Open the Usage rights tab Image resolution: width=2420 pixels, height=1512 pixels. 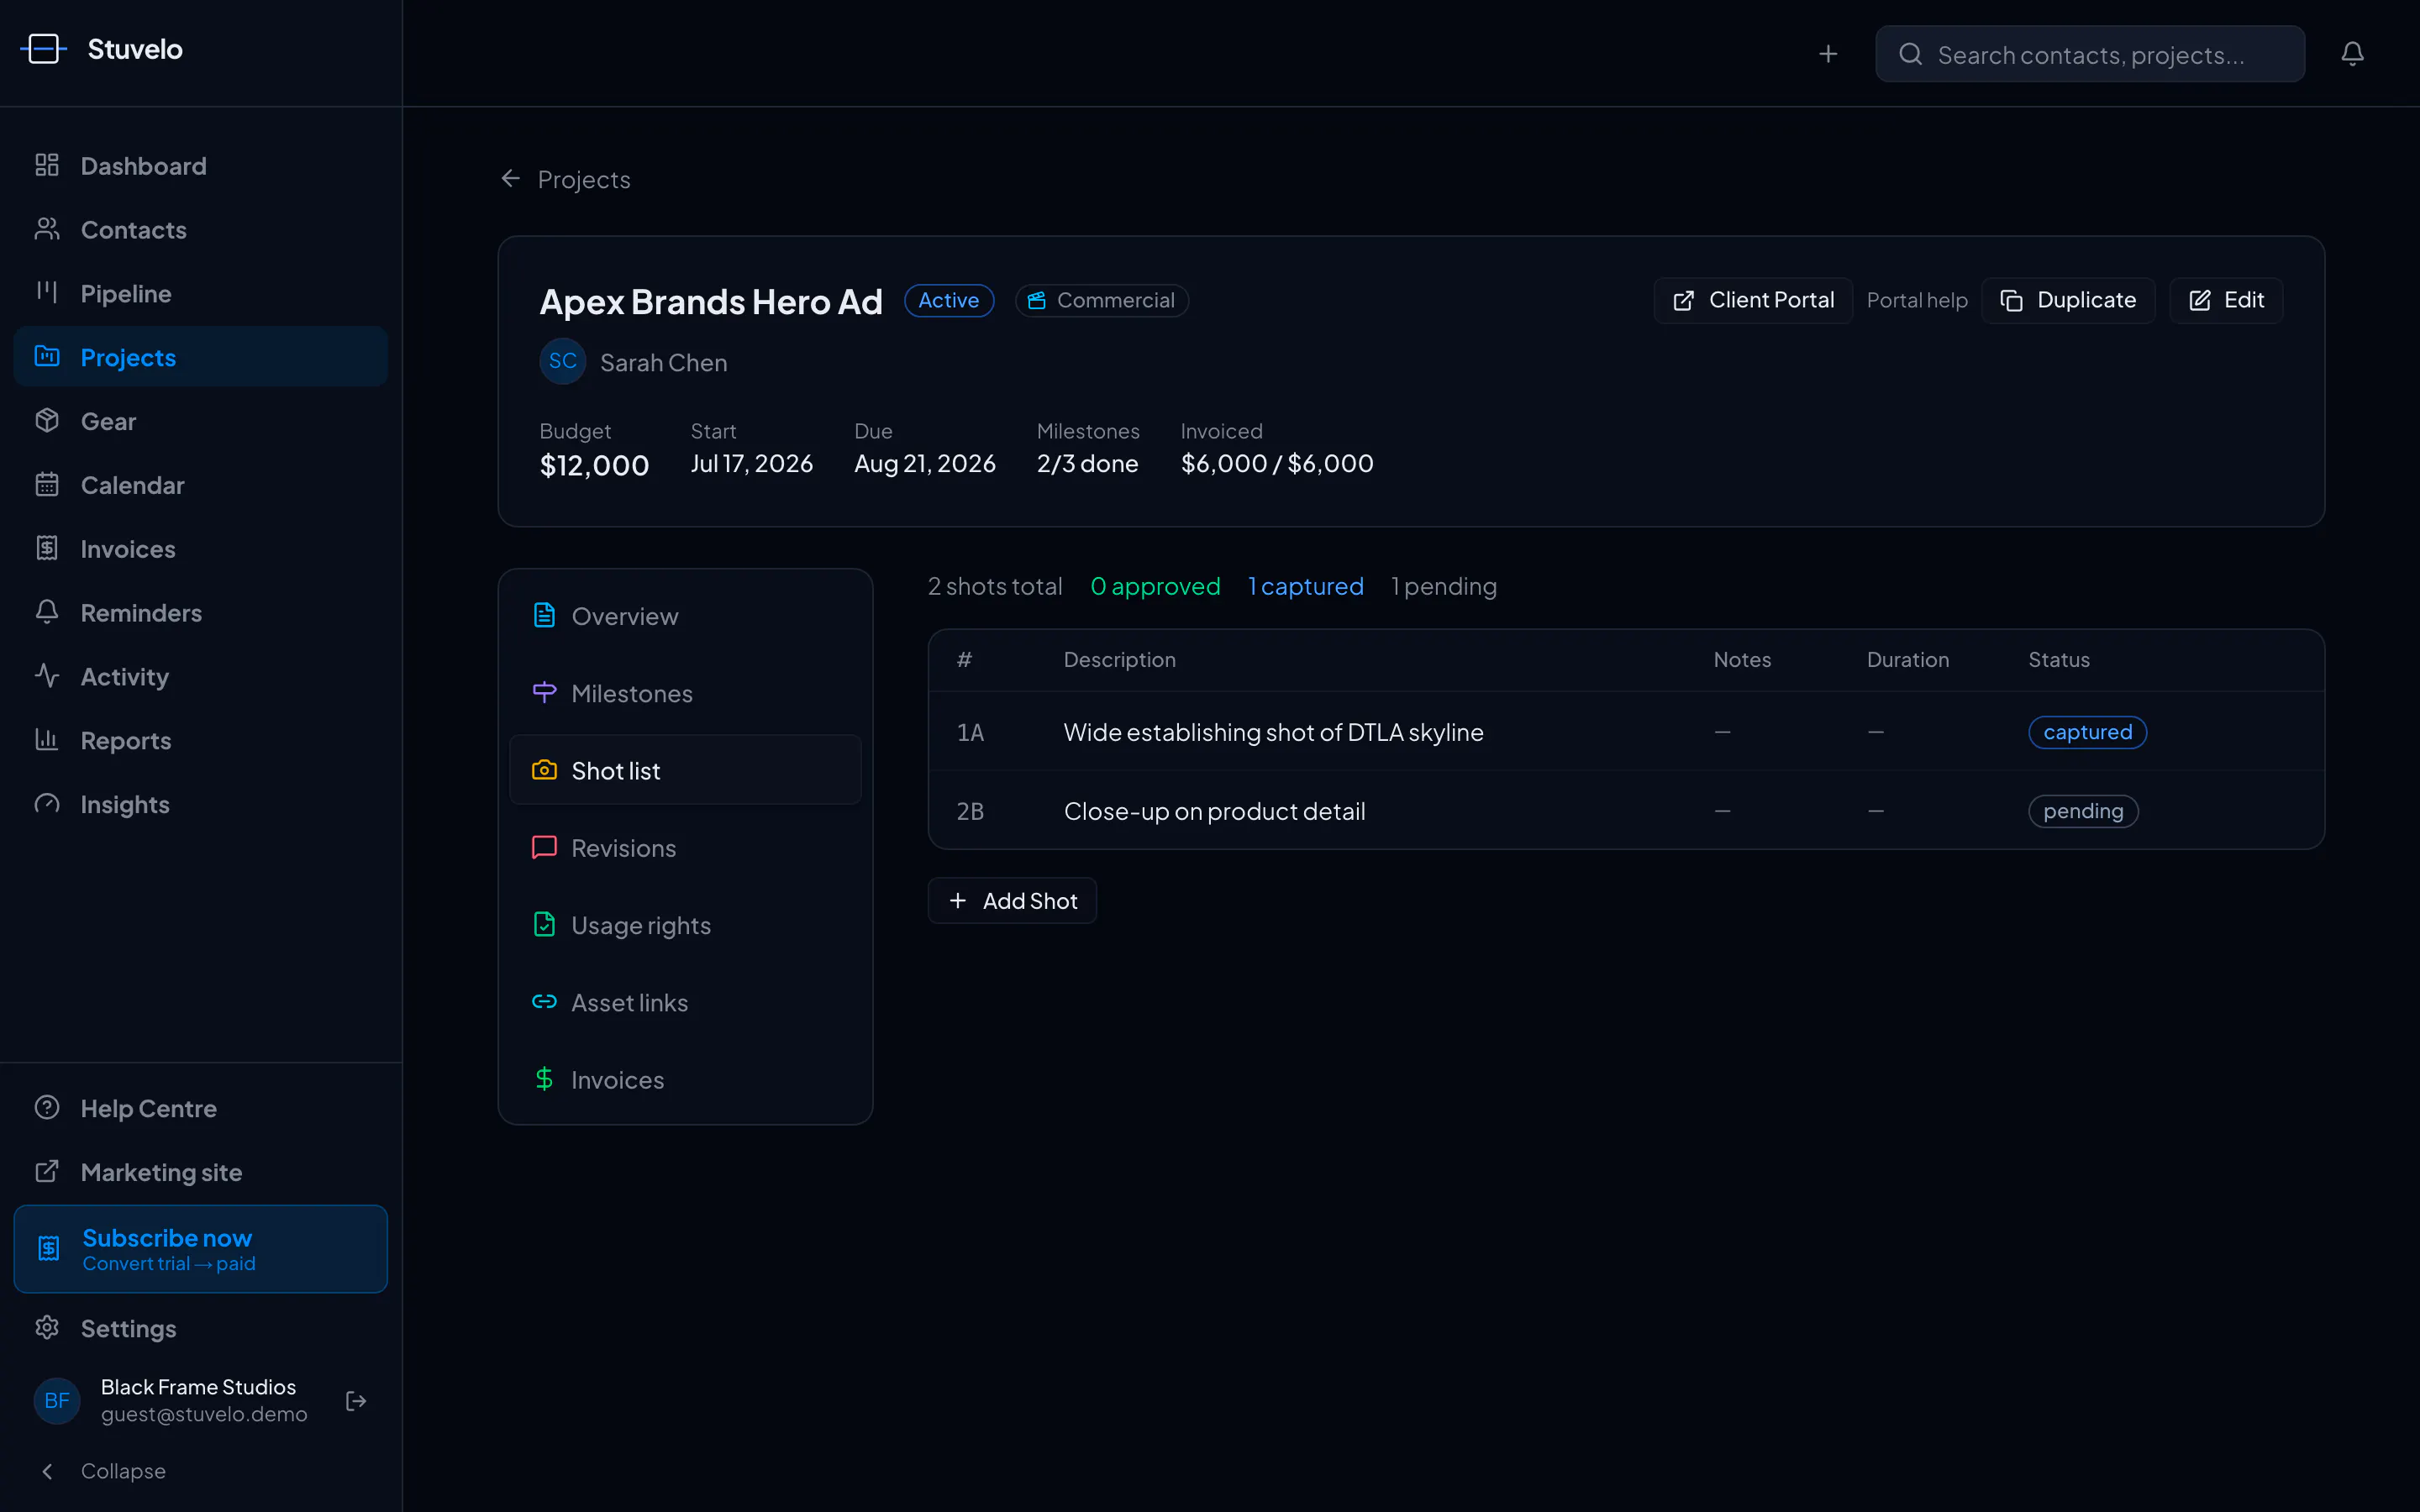tap(685, 925)
